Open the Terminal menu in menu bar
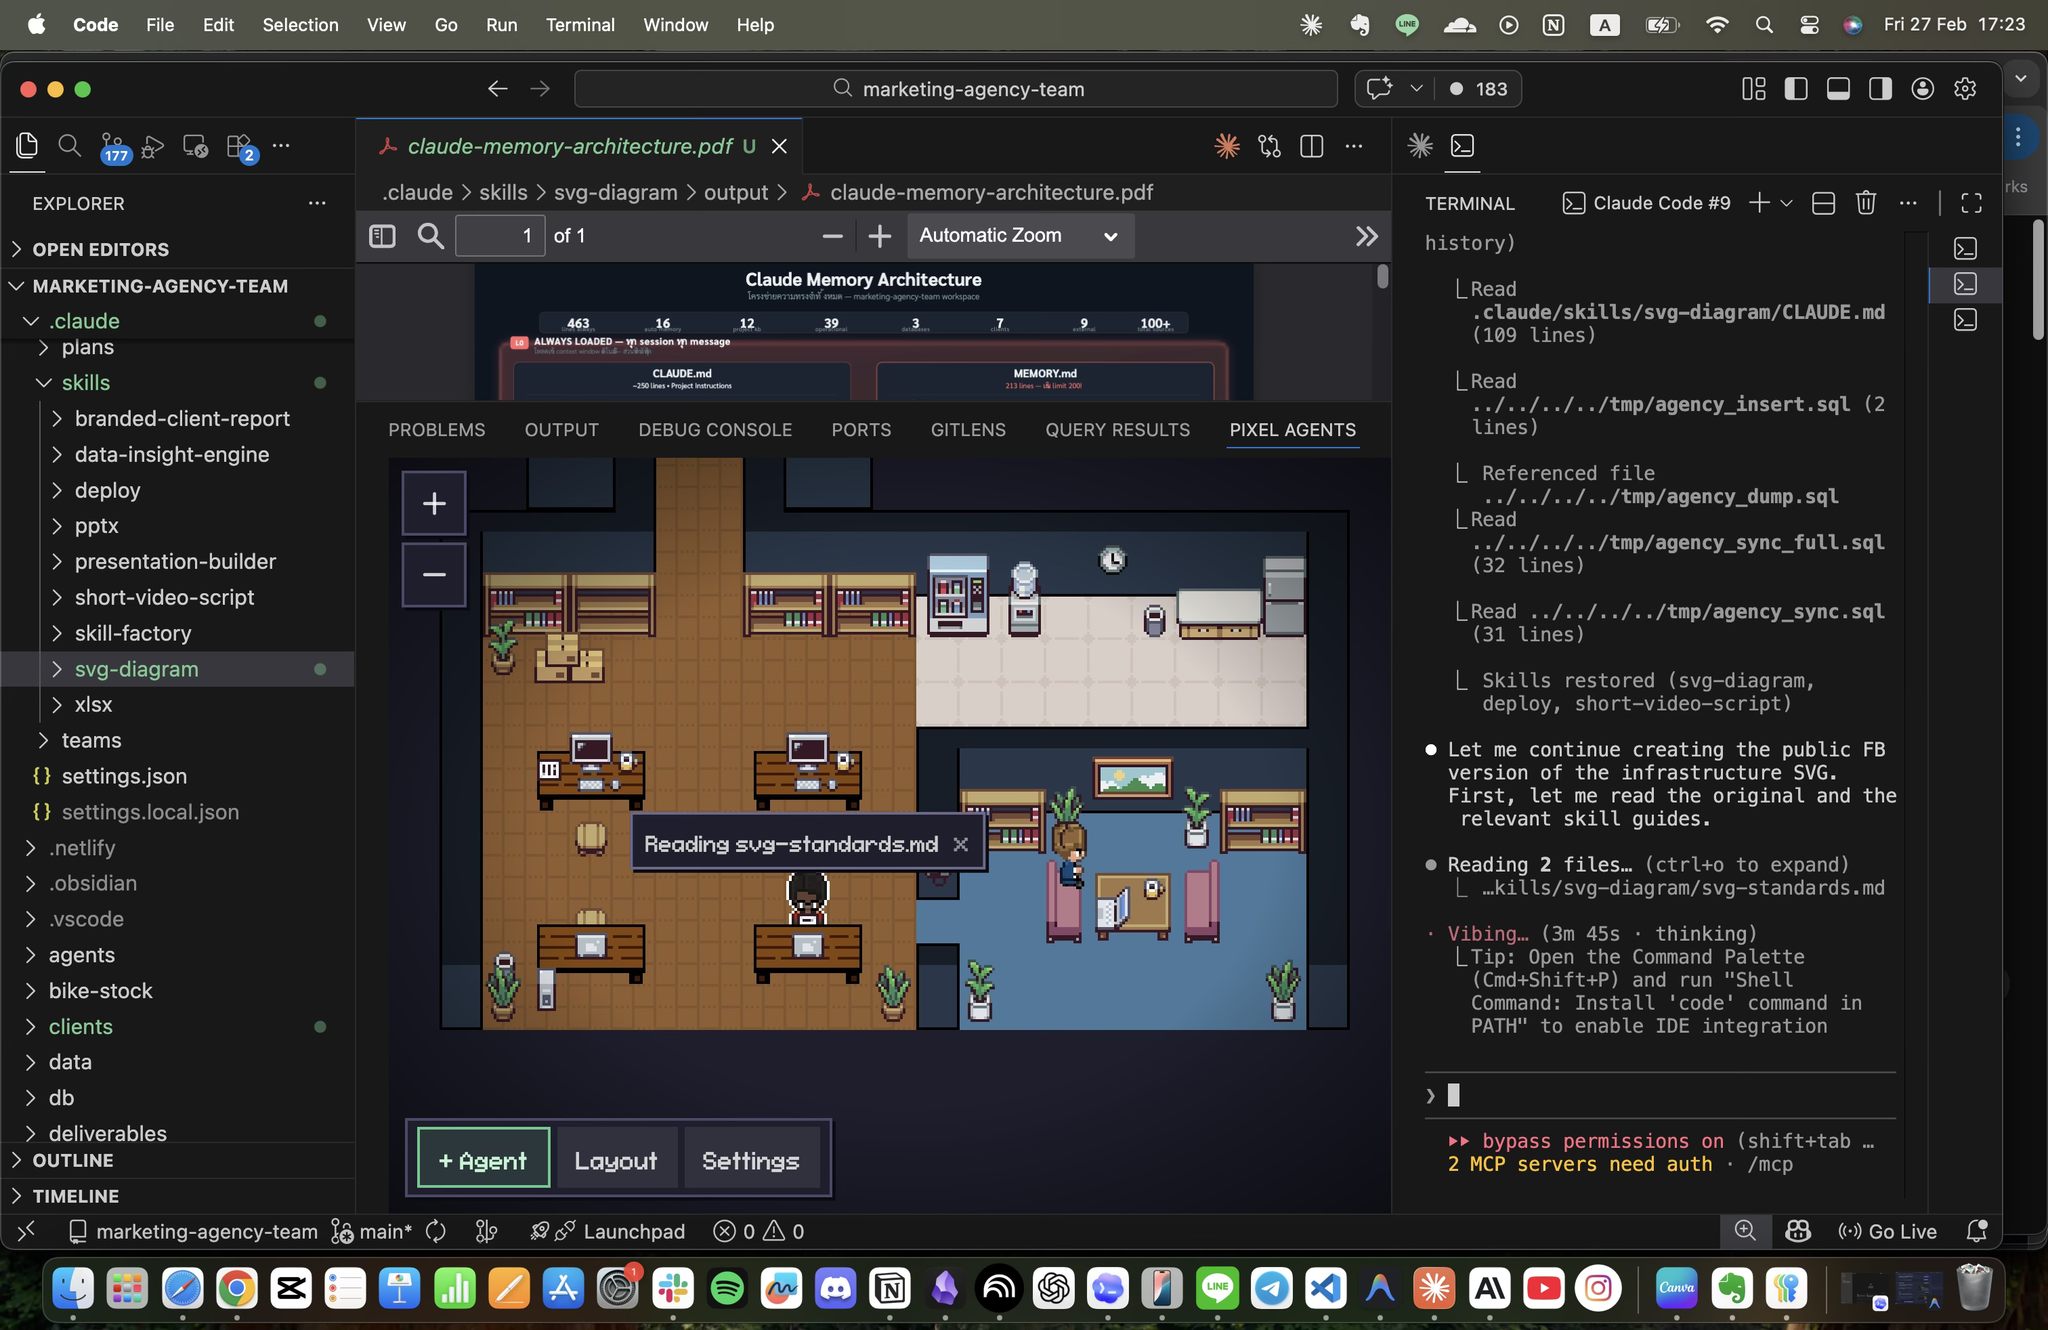Image resolution: width=2048 pixels, height=1330 pixels. 580,25
